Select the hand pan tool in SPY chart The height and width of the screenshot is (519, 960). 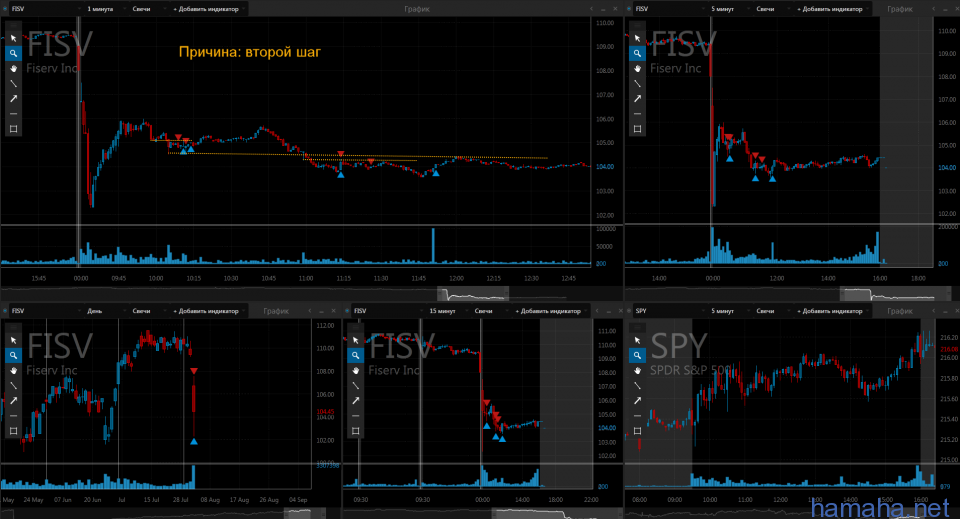click(637, 370)
